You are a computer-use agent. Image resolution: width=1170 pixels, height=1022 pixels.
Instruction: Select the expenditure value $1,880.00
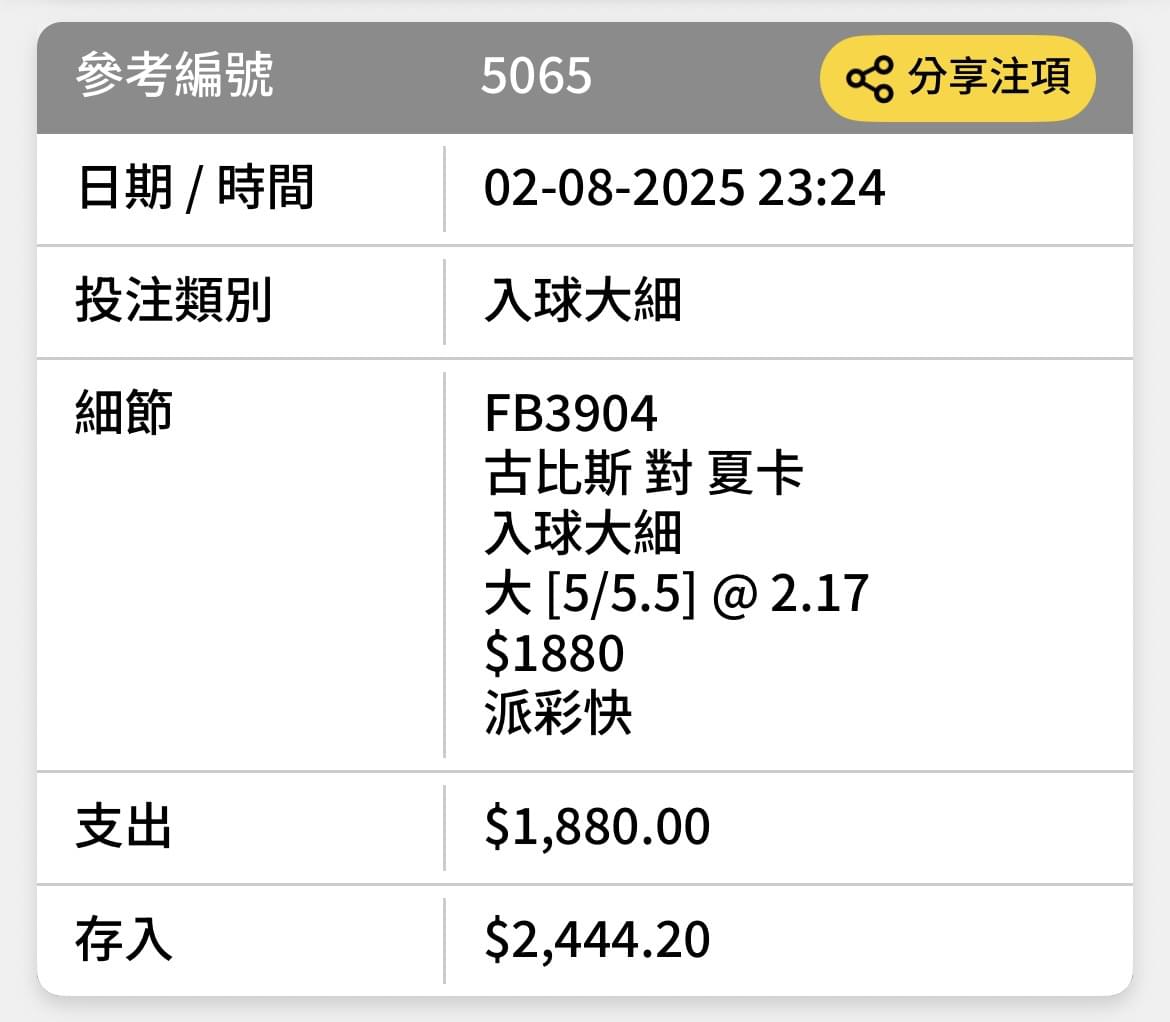coord(597,827)
